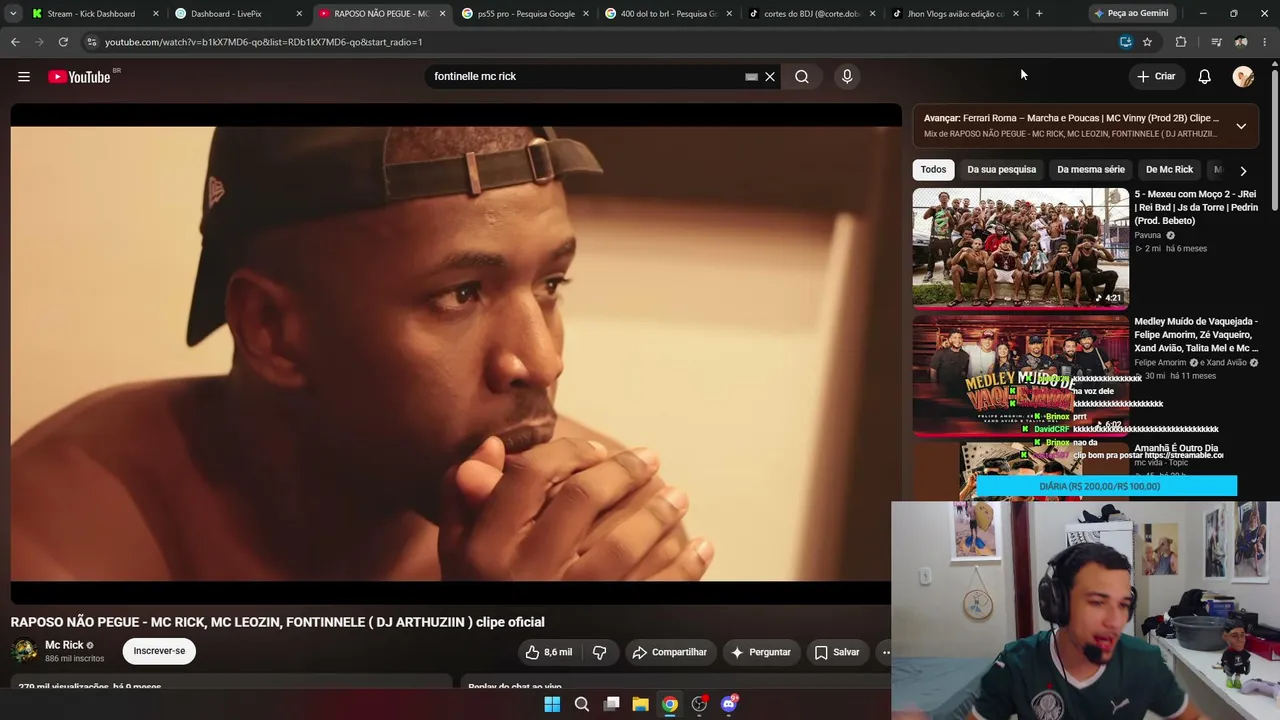Open Windows taskbar search
The height and width of the screenshot is (720, 1280).
(x=581, y=704)
